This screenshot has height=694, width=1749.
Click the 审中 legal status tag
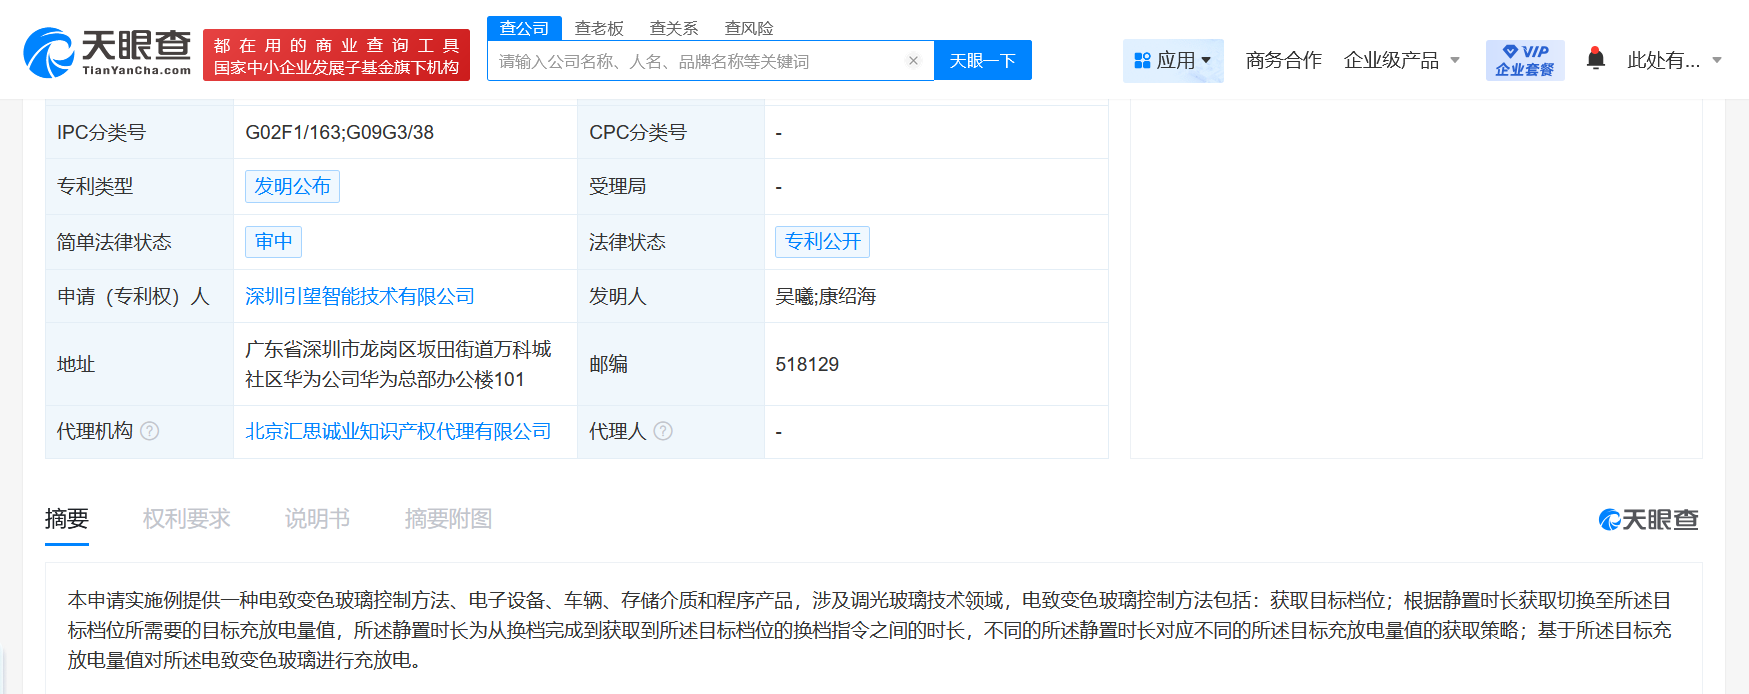point(273,241)
